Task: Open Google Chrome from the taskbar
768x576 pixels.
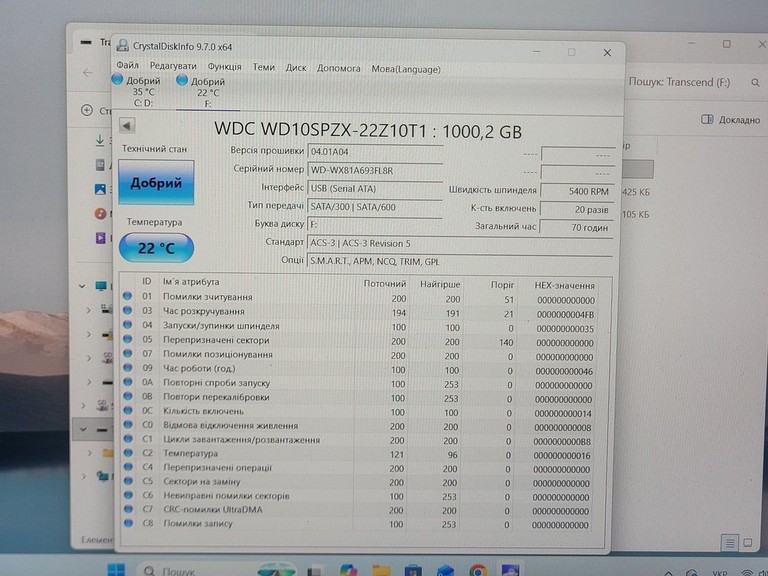Action: 478,571
